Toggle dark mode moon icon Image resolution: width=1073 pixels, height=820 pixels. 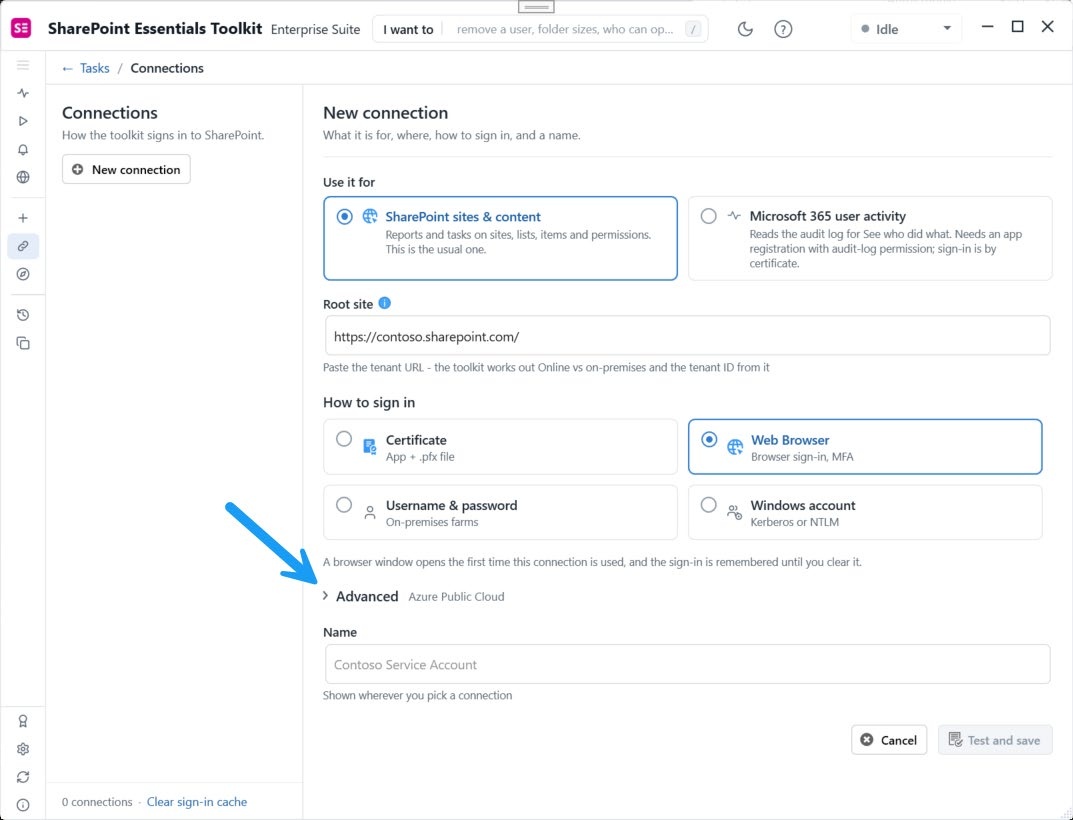coord(745,29)
